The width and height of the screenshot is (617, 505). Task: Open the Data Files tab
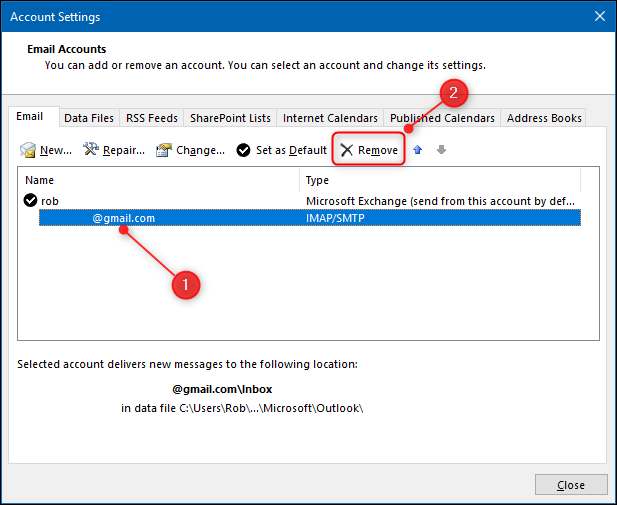tap(89, 118)
